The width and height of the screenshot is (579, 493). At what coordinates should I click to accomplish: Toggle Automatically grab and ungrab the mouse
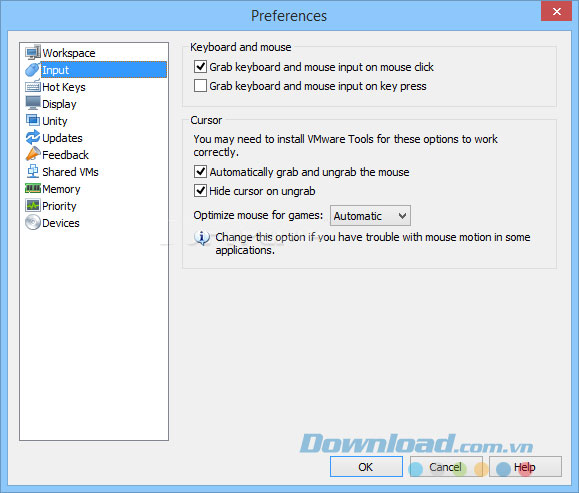[200, 172]
